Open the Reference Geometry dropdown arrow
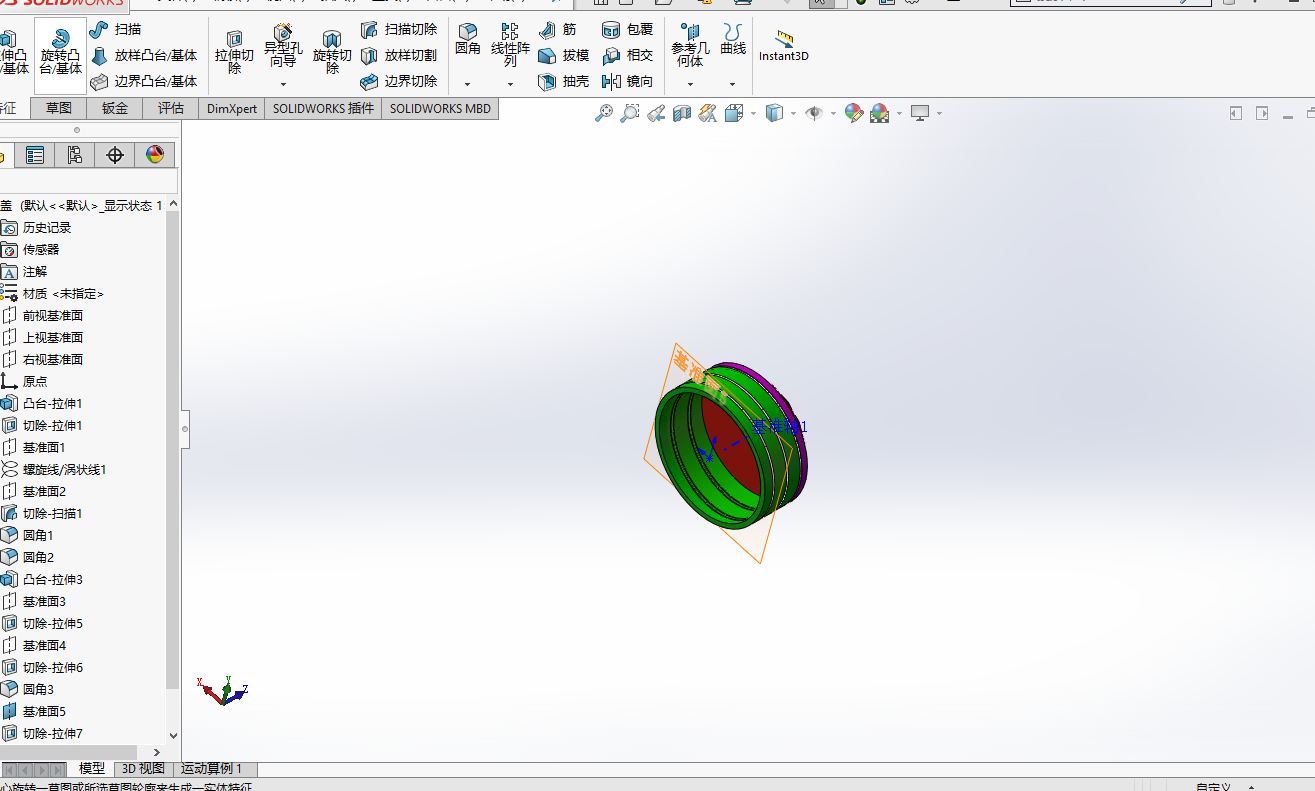The height and width of the screenshot is (791, 1315). pos(690,84)
